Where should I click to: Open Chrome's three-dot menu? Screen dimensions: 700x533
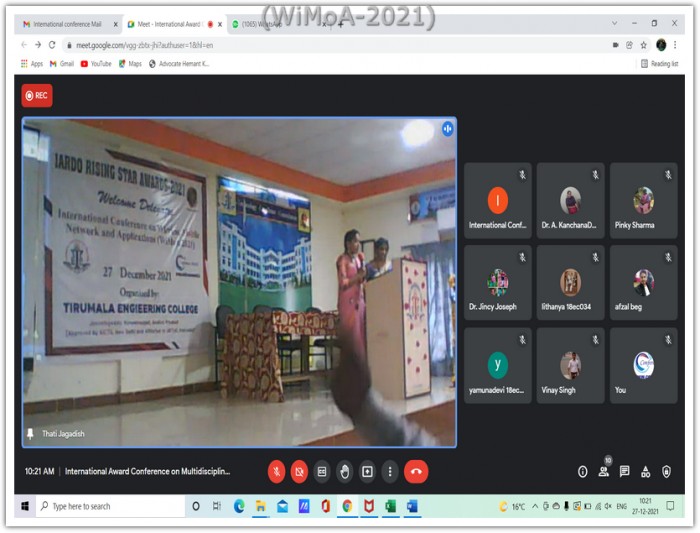pos(677,45)
